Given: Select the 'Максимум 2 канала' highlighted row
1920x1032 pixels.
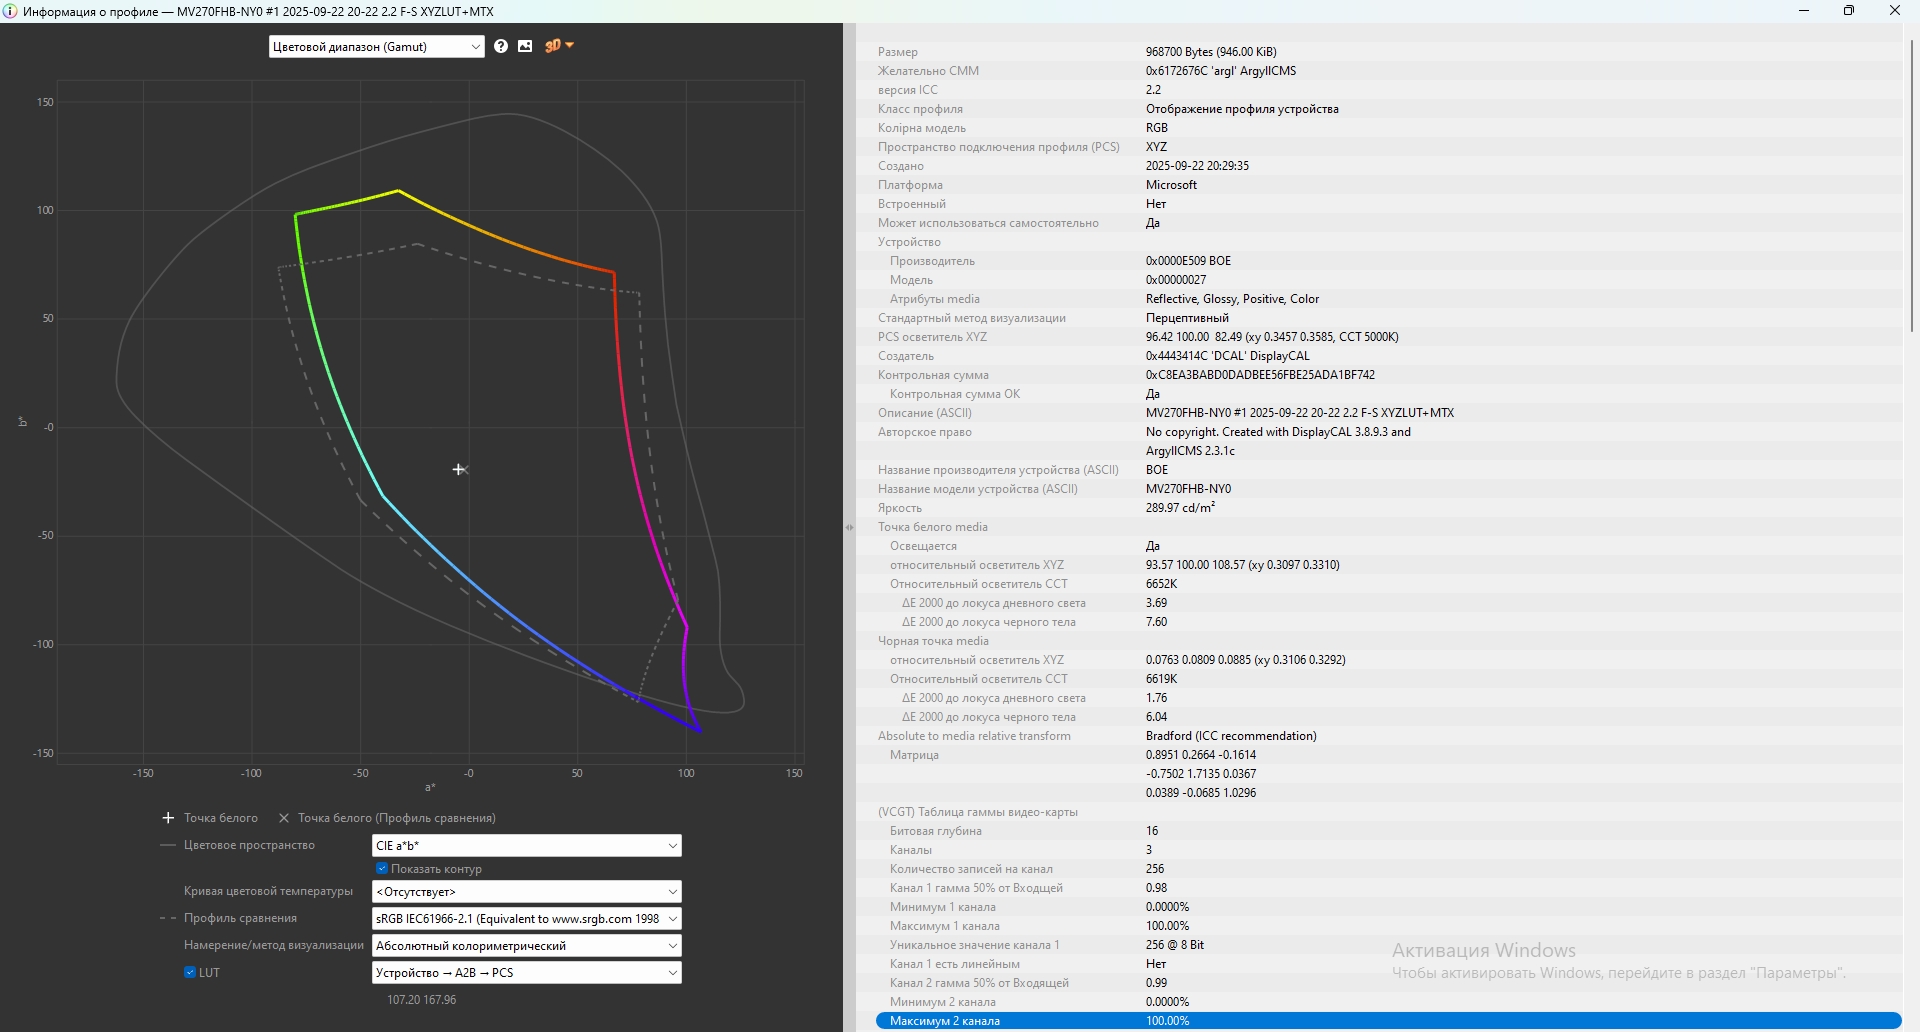Looking at the screenshot, I should [x=1388, y=1021].
